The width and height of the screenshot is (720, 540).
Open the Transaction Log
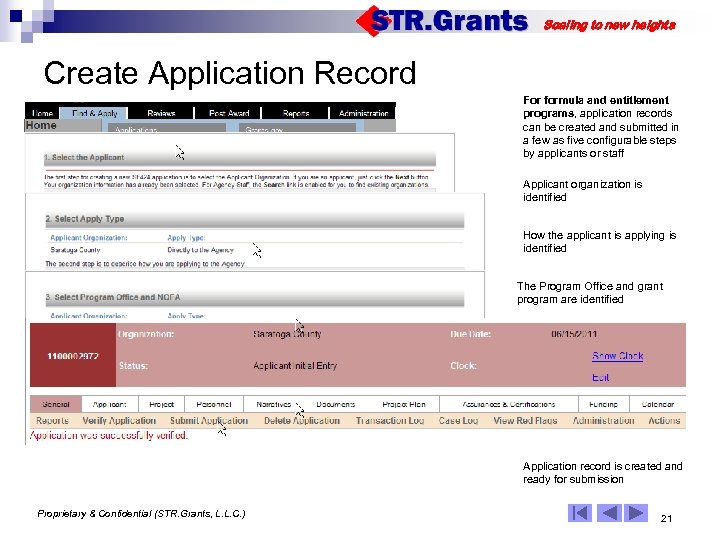[x=389, y=421]
